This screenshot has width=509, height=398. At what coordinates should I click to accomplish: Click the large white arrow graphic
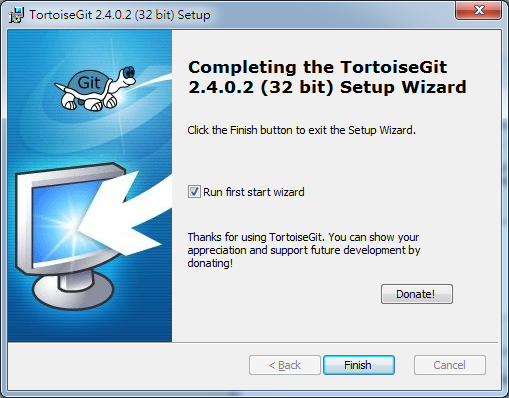point(127,215)
